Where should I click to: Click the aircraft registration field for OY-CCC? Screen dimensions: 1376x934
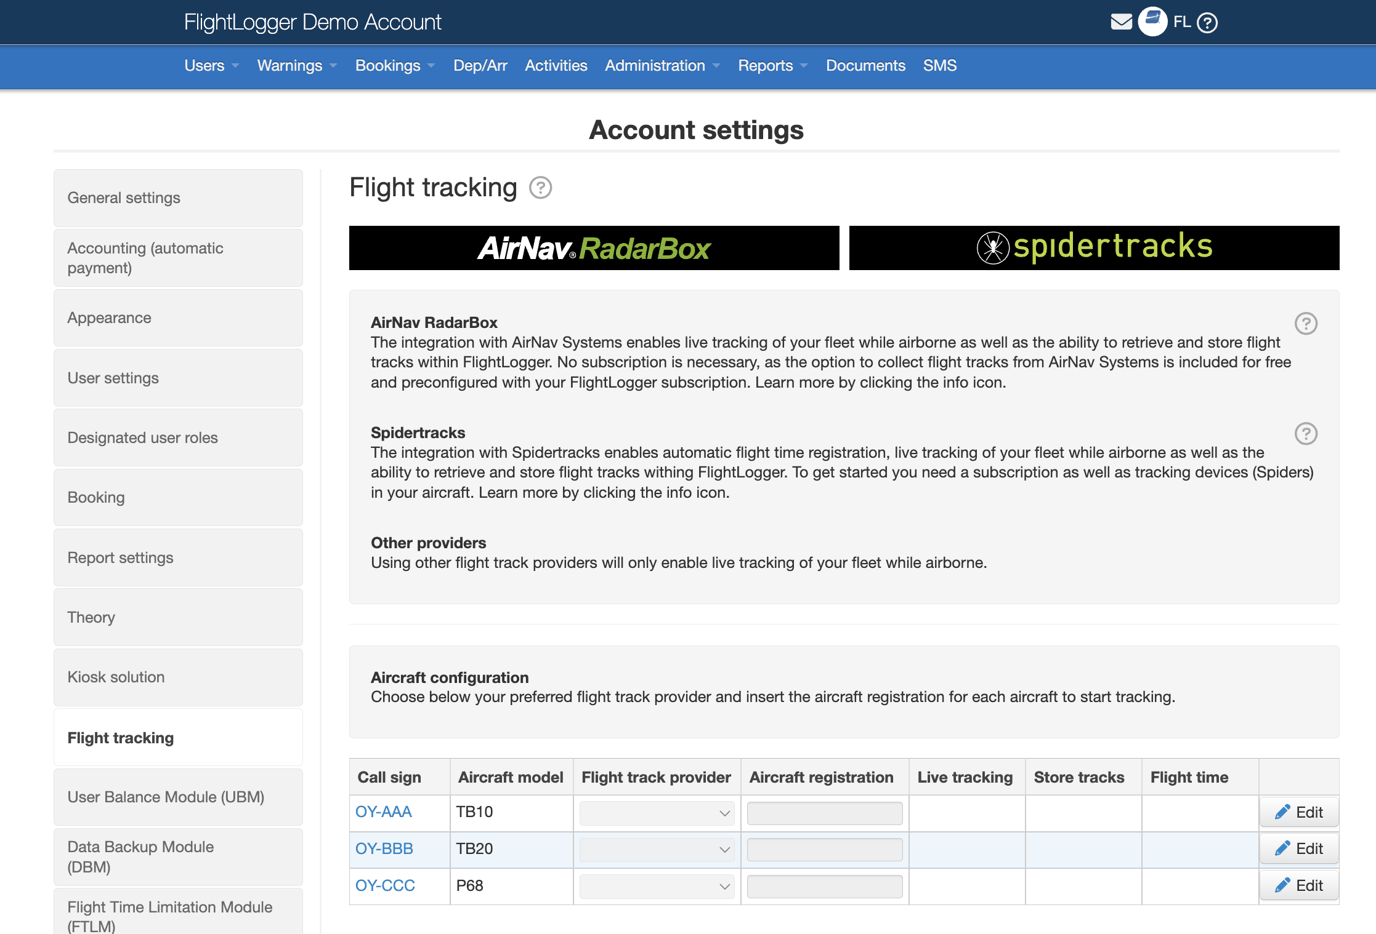[824, 885]
